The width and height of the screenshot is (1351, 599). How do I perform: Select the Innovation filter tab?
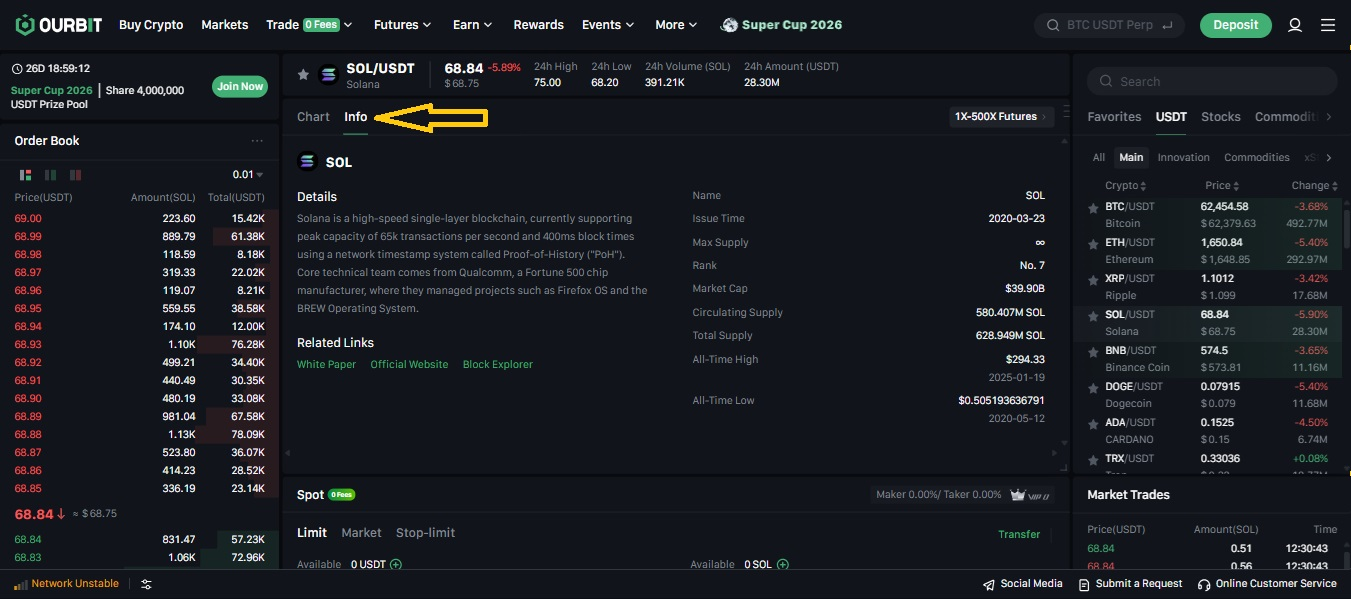(x=1183, y=158)
